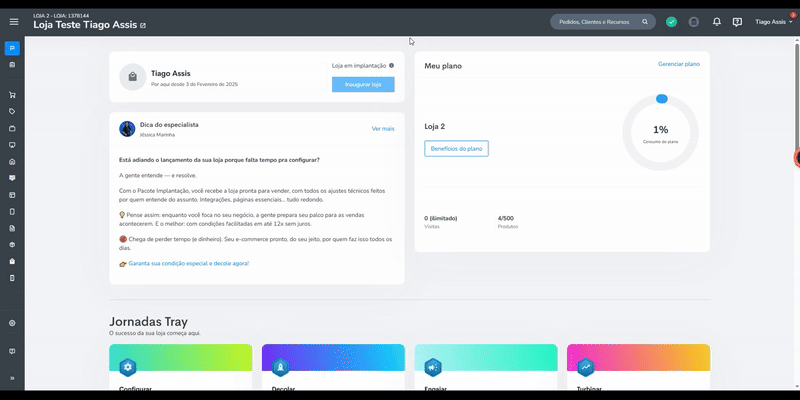The height and width of the screenshot is (400, 800).
Task: Click the Meu plano heading
Action: click(x=443, y=66)
